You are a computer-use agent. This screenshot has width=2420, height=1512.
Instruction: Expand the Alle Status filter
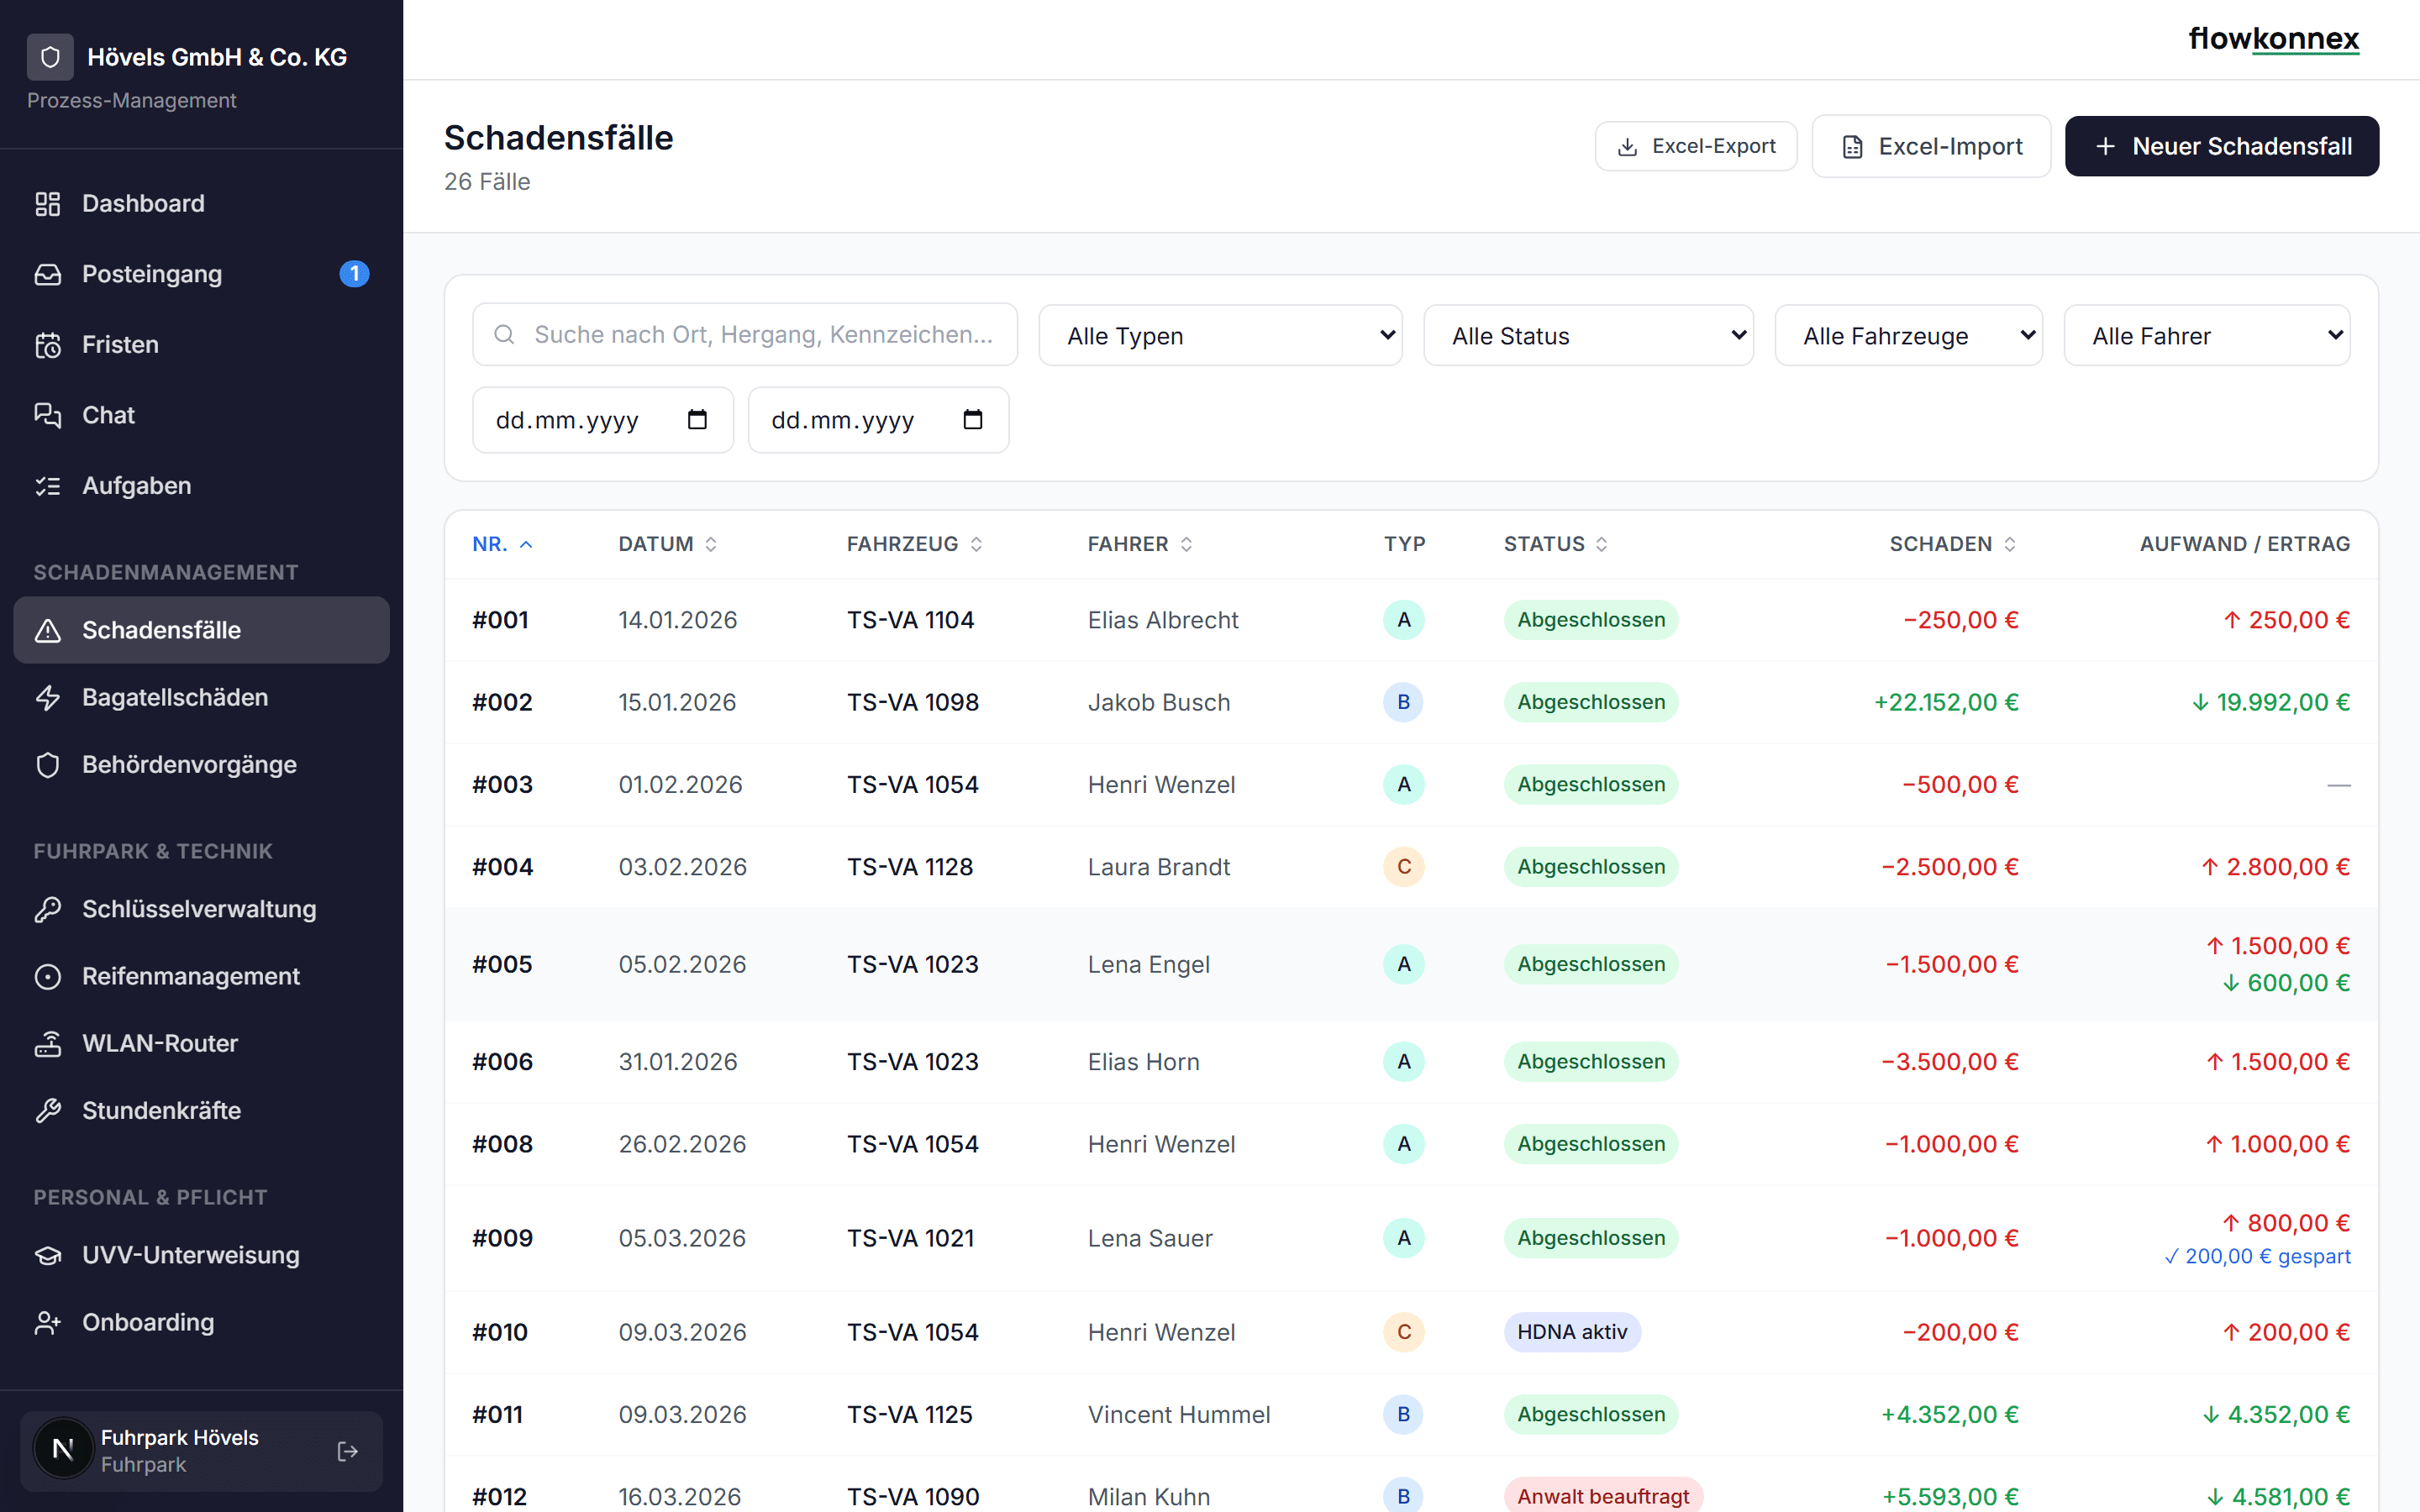coord(1588,335)
